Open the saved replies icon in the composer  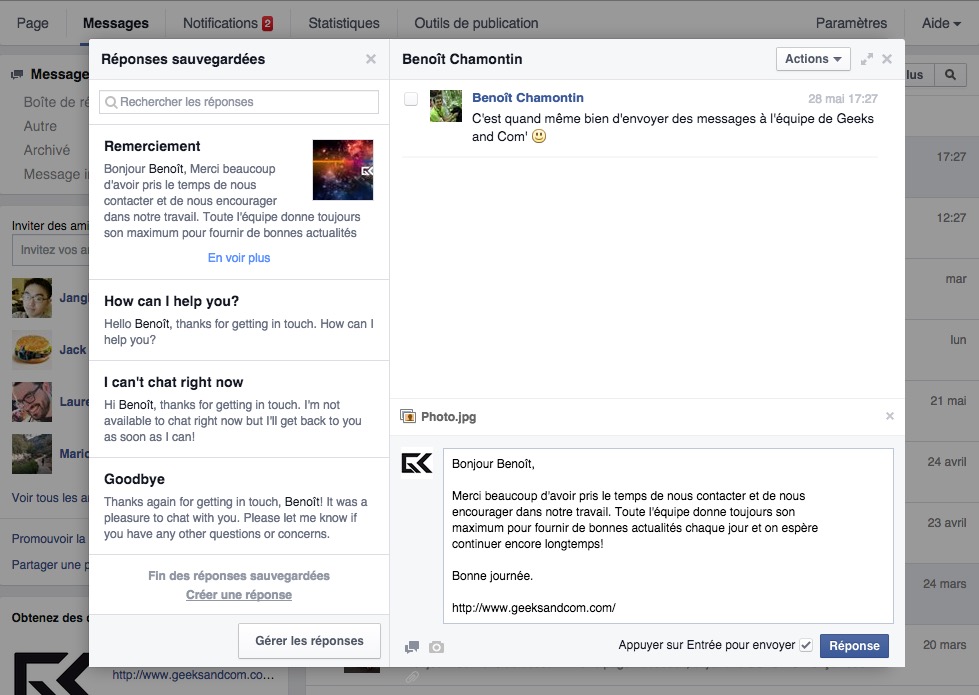click(x=411, y=646)
